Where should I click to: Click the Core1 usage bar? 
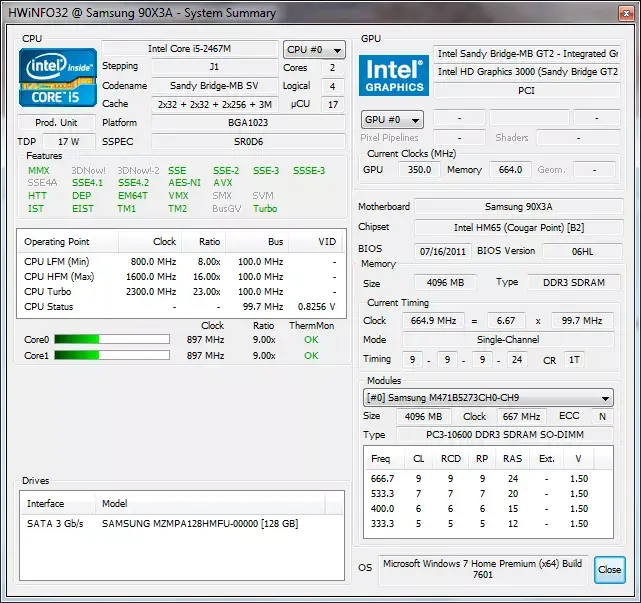click(x=112, y=355)
